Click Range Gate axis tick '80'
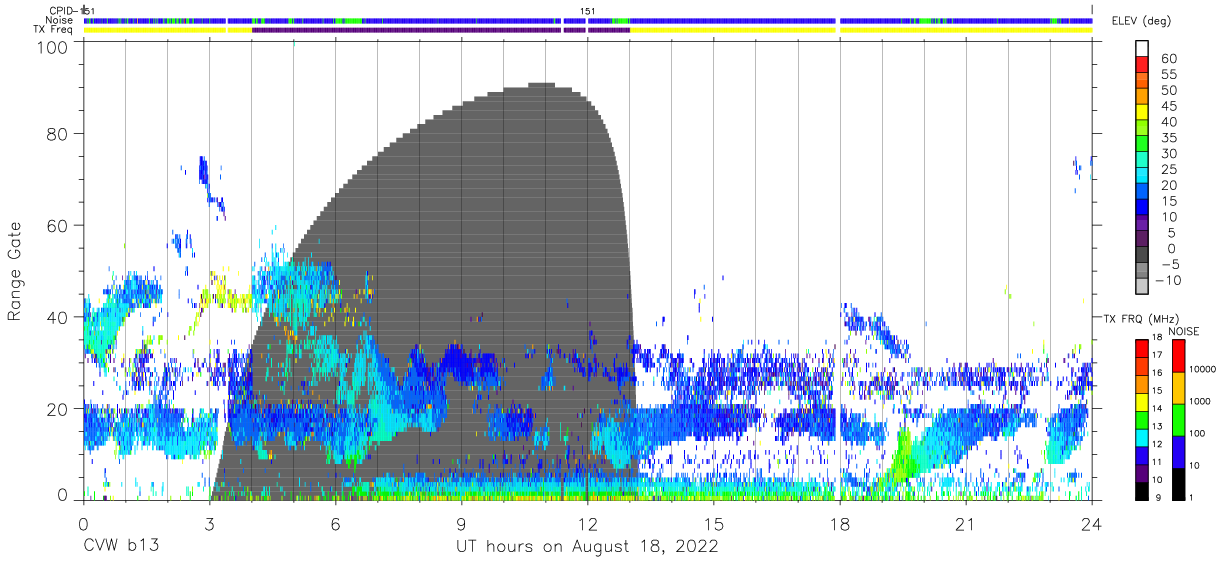 click(x=58, y=134)
